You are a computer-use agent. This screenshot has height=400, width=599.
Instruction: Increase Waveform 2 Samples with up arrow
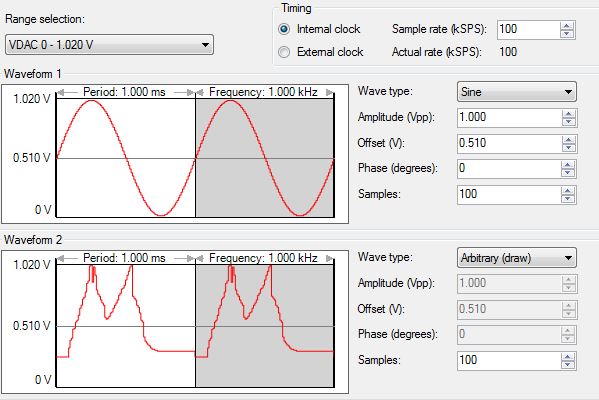pos(568,357)
